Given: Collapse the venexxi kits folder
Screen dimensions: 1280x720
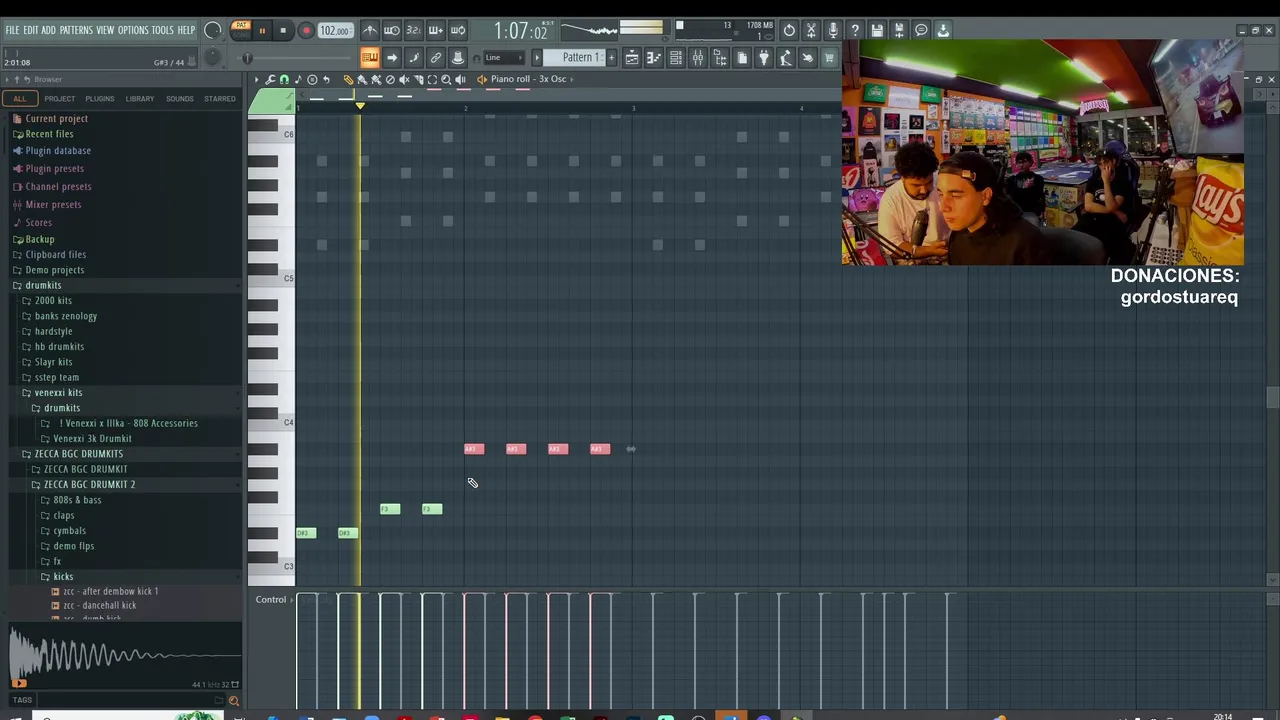Looking at the screenshot, I should pyautogui.click(x=58, y=392).
